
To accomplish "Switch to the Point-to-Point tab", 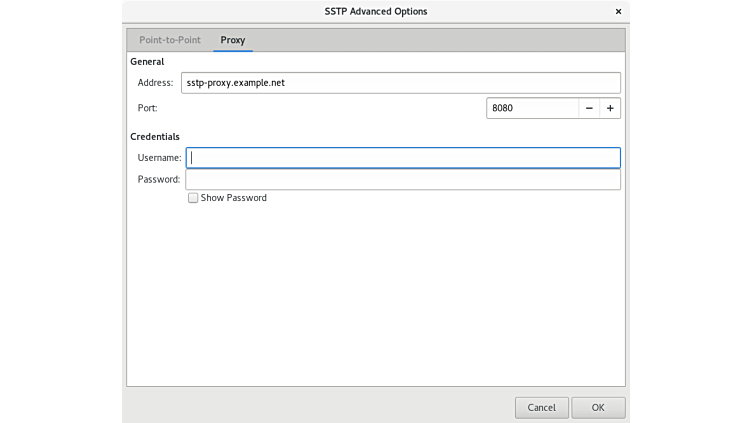I will [170, 40].
